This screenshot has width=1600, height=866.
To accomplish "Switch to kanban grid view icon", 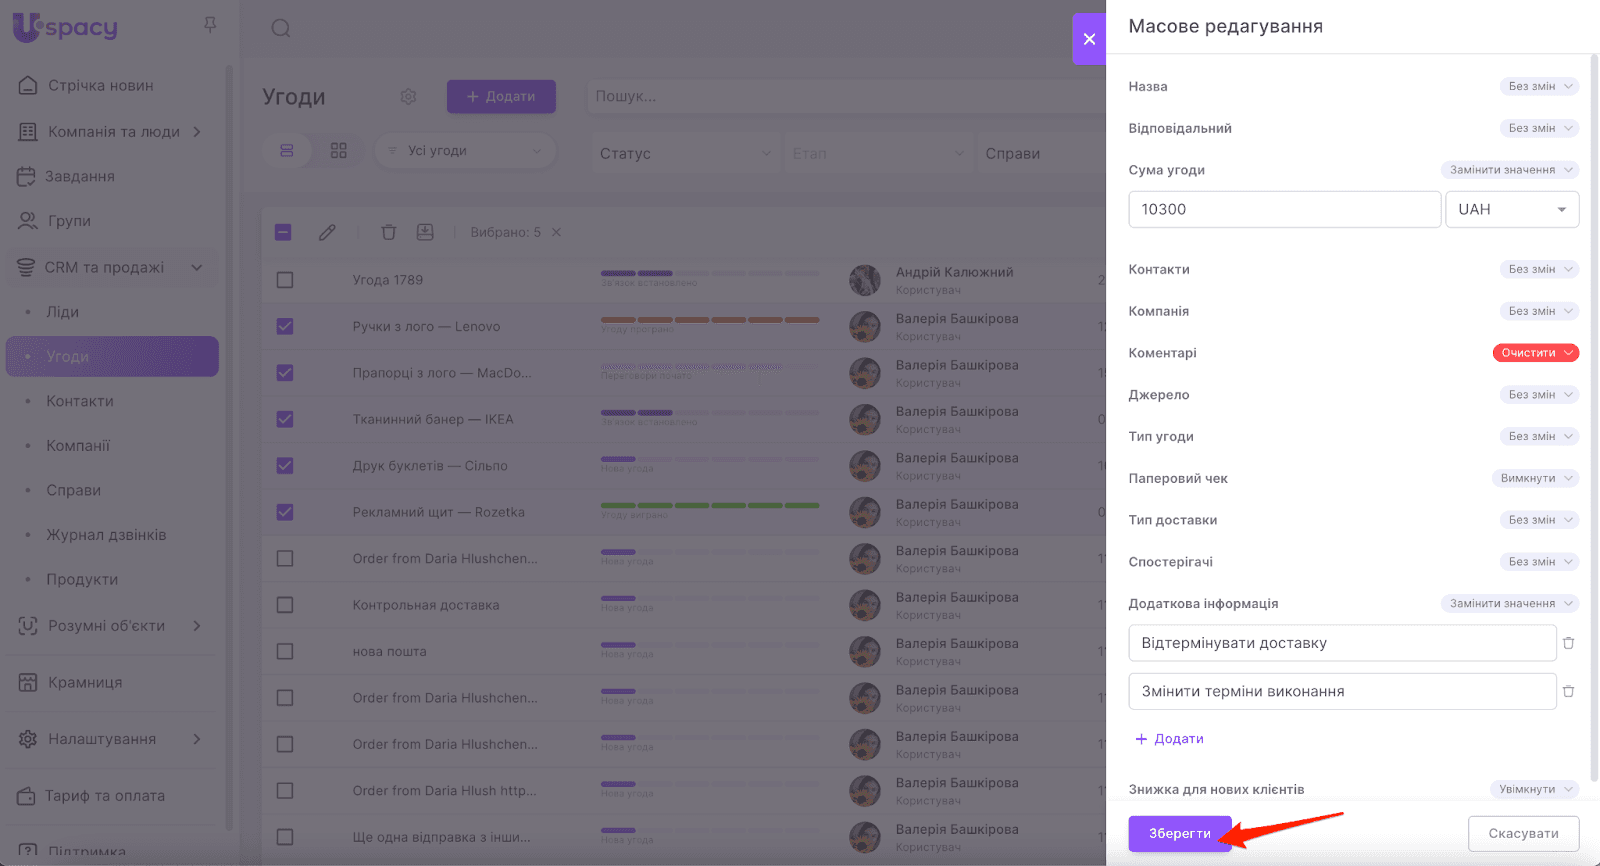I will [x=339, y=151].
